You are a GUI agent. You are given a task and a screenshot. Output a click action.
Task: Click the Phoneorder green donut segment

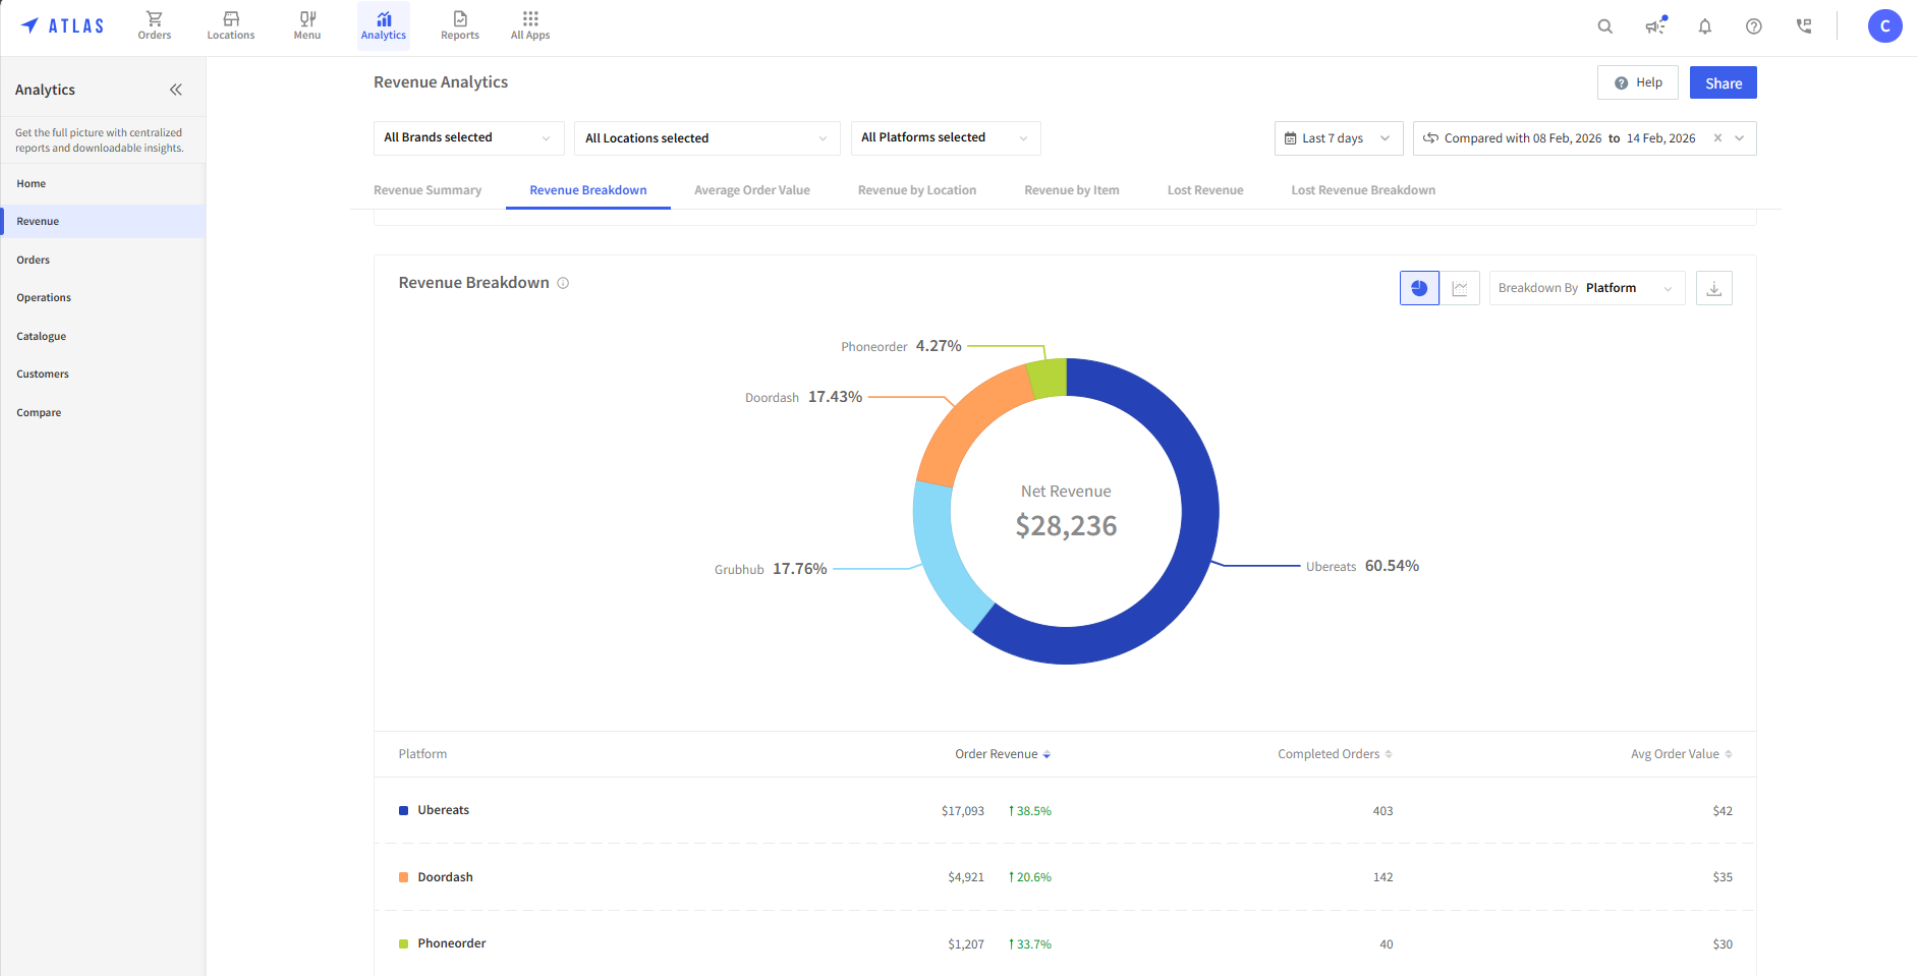click(1049, 378)
